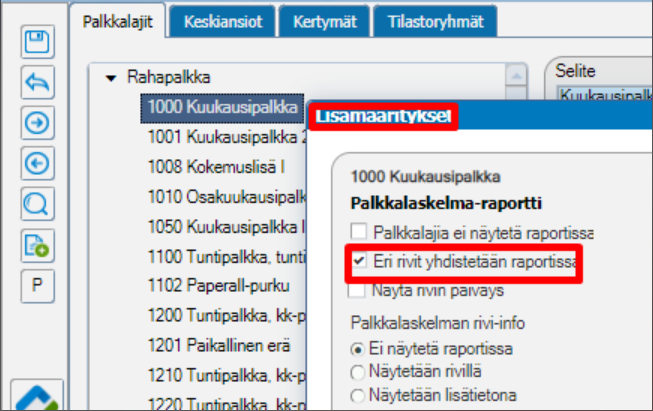Select 1100 Tuntipalkka, tunti row
This screenshot has height=411, width=653.
[x=227, y=257]
